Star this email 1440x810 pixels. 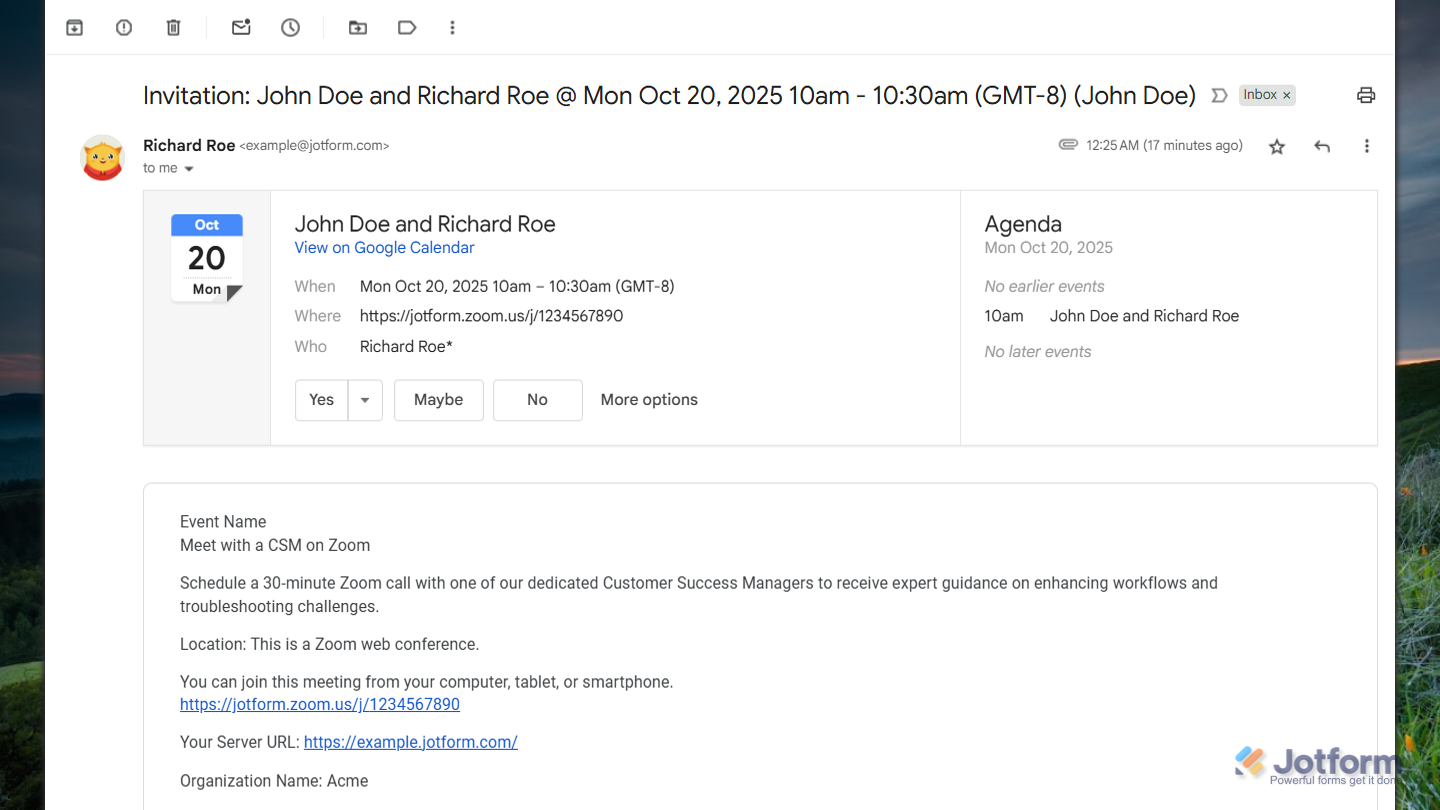coord(1276,146)
